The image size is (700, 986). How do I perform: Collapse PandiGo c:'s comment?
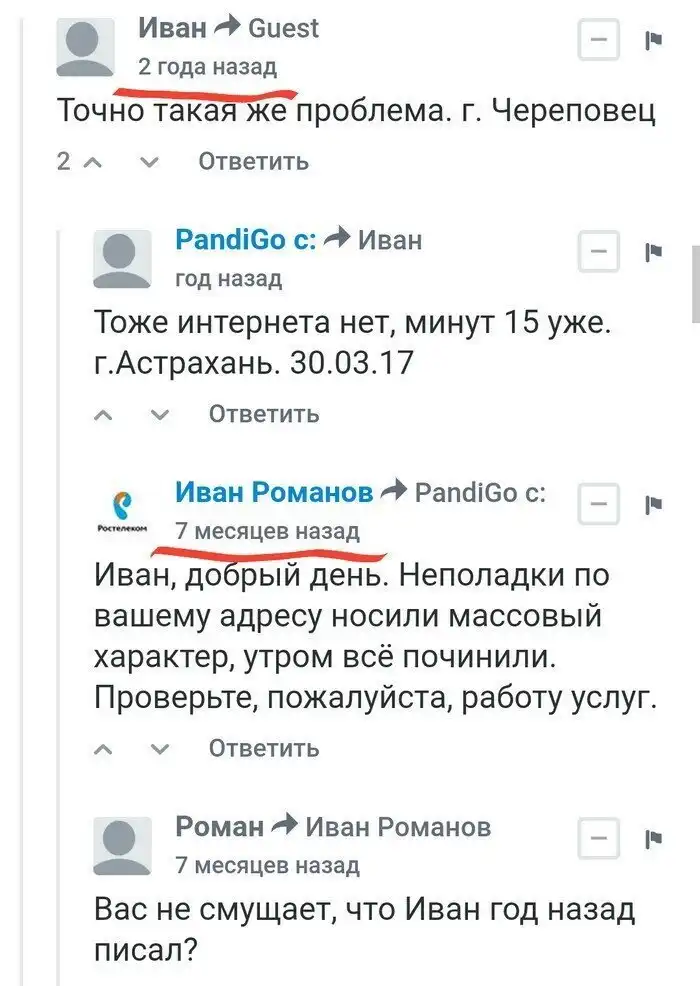599,252
